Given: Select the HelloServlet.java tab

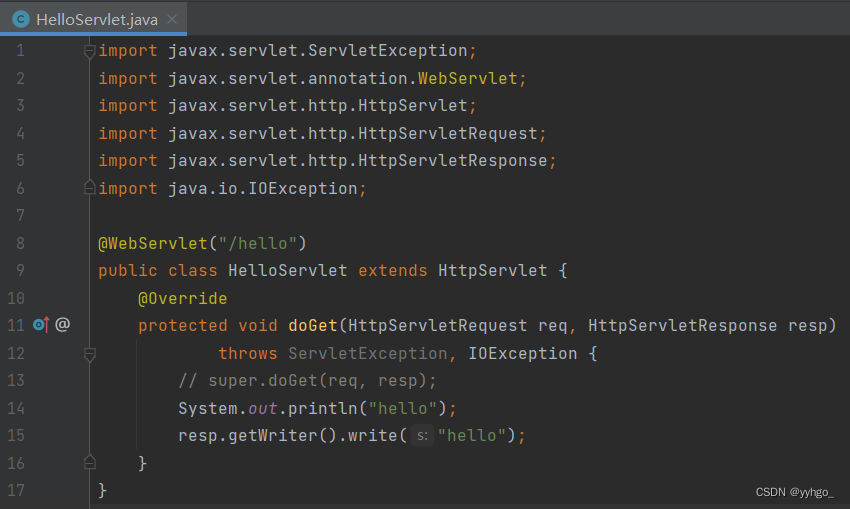Looking at the screenshot, I should pos(95,19).
